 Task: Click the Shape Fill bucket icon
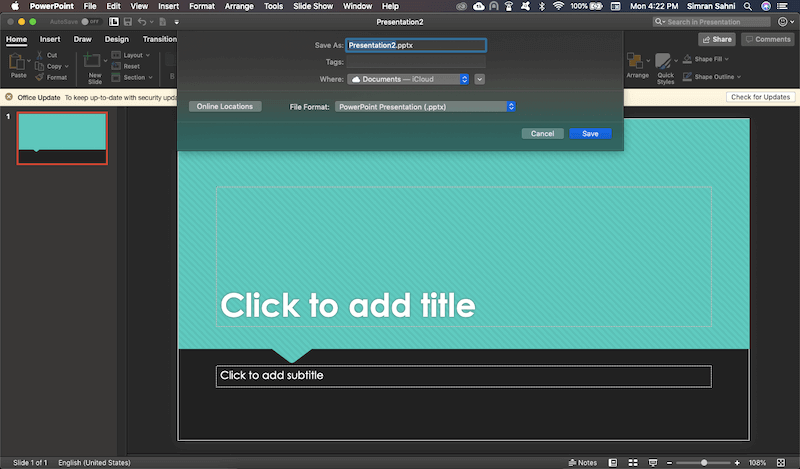(687, 59)
